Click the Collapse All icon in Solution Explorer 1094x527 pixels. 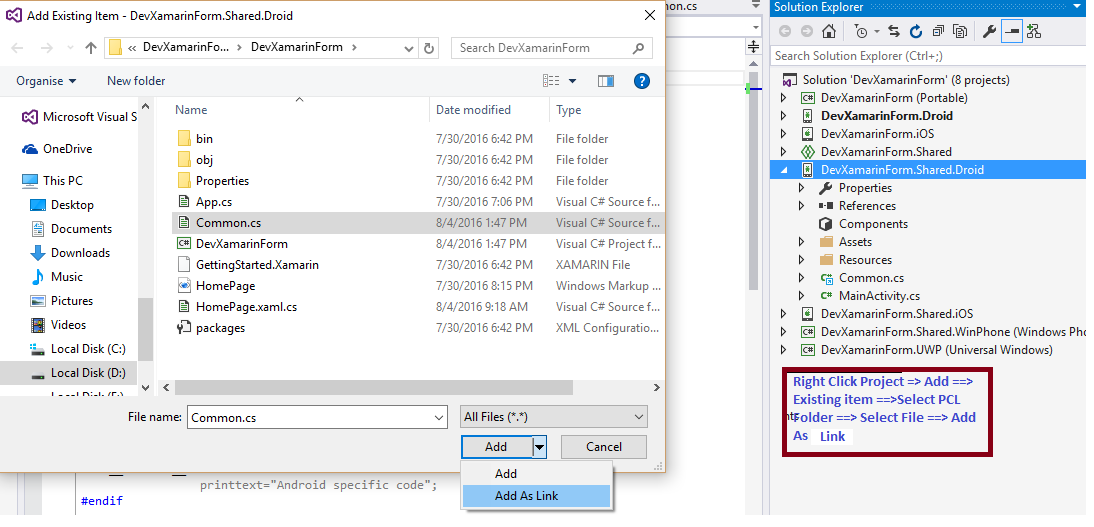(x=938, y=31)
